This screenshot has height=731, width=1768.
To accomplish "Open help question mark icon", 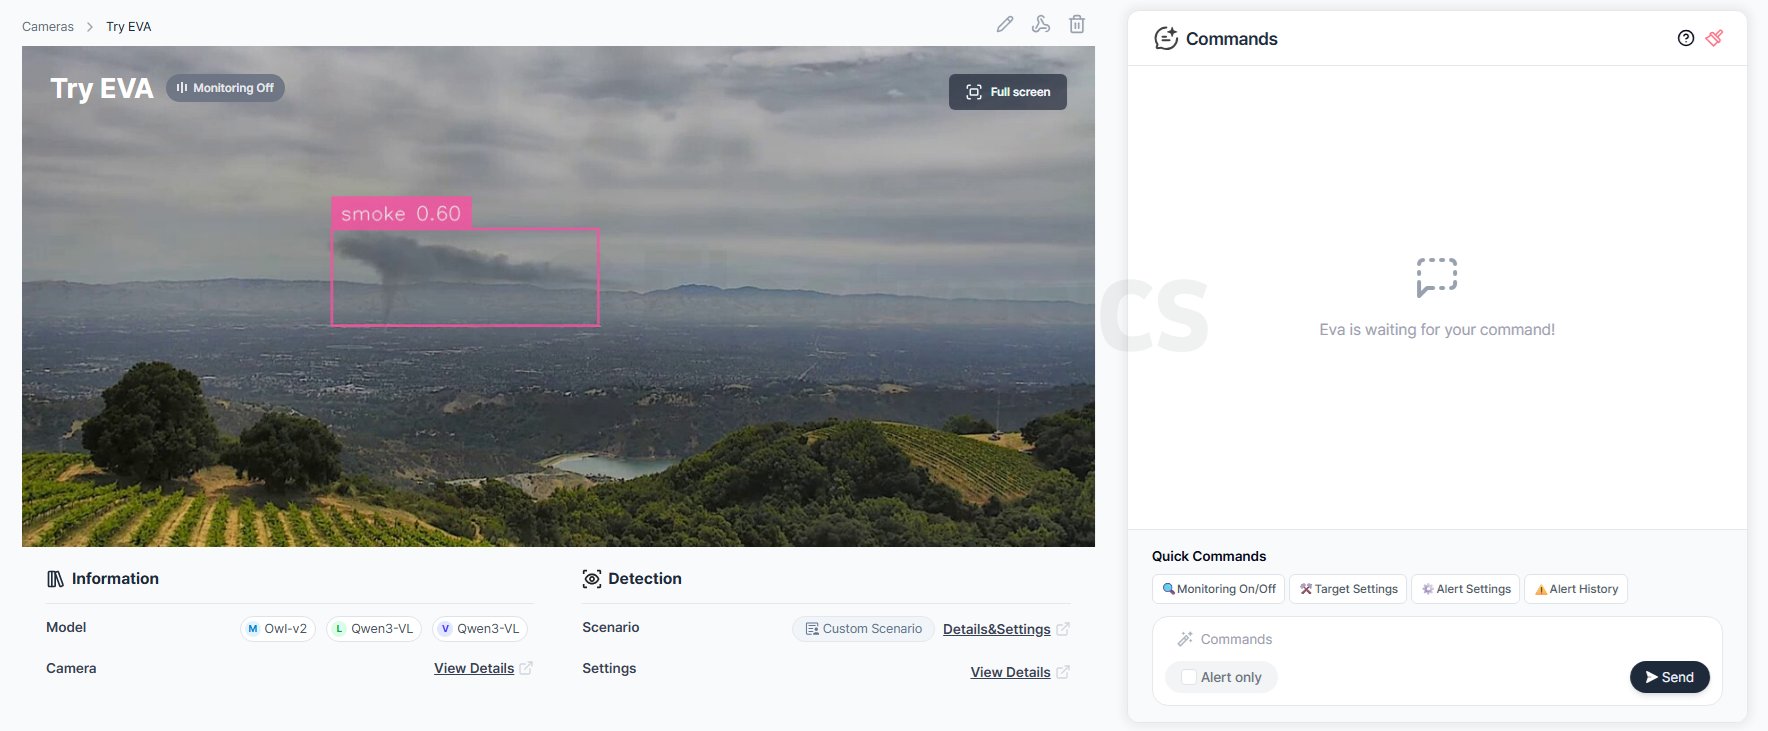I will [1686, 38].
